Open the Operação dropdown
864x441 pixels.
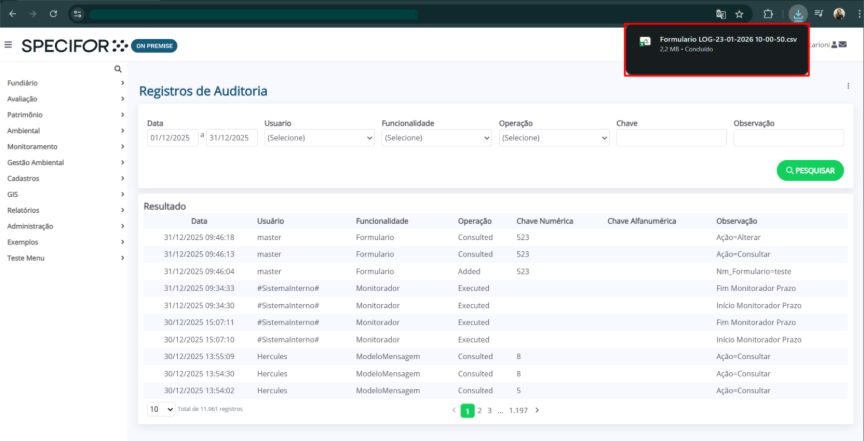coord(554,138)
